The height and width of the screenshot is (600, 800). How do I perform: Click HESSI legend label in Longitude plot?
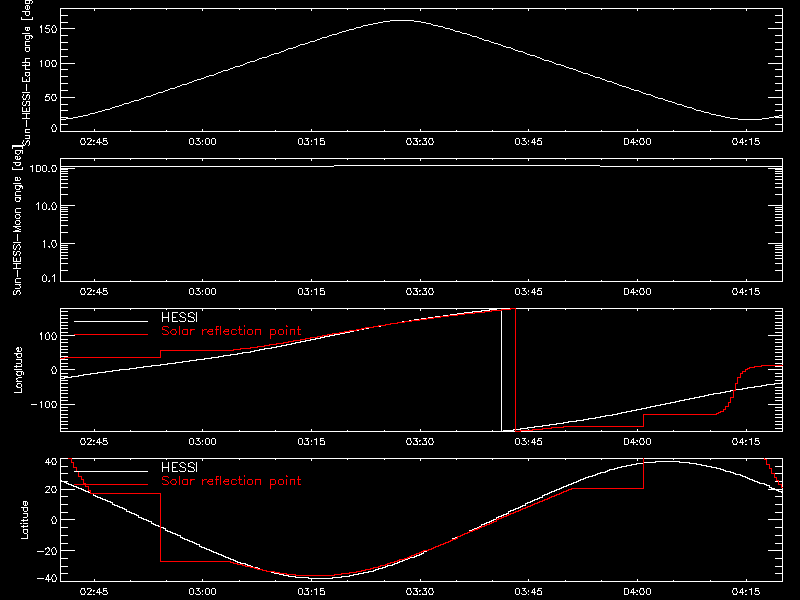pyautogui.click(x=179, y=318)
